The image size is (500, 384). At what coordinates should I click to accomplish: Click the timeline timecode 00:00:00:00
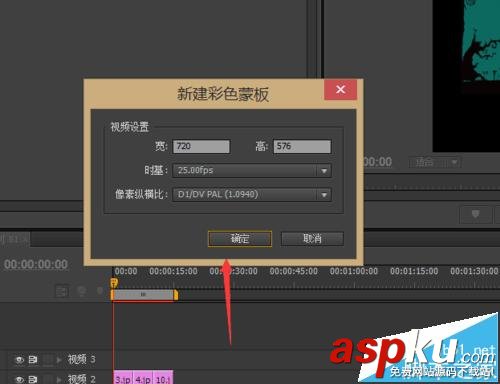point(36,264)
